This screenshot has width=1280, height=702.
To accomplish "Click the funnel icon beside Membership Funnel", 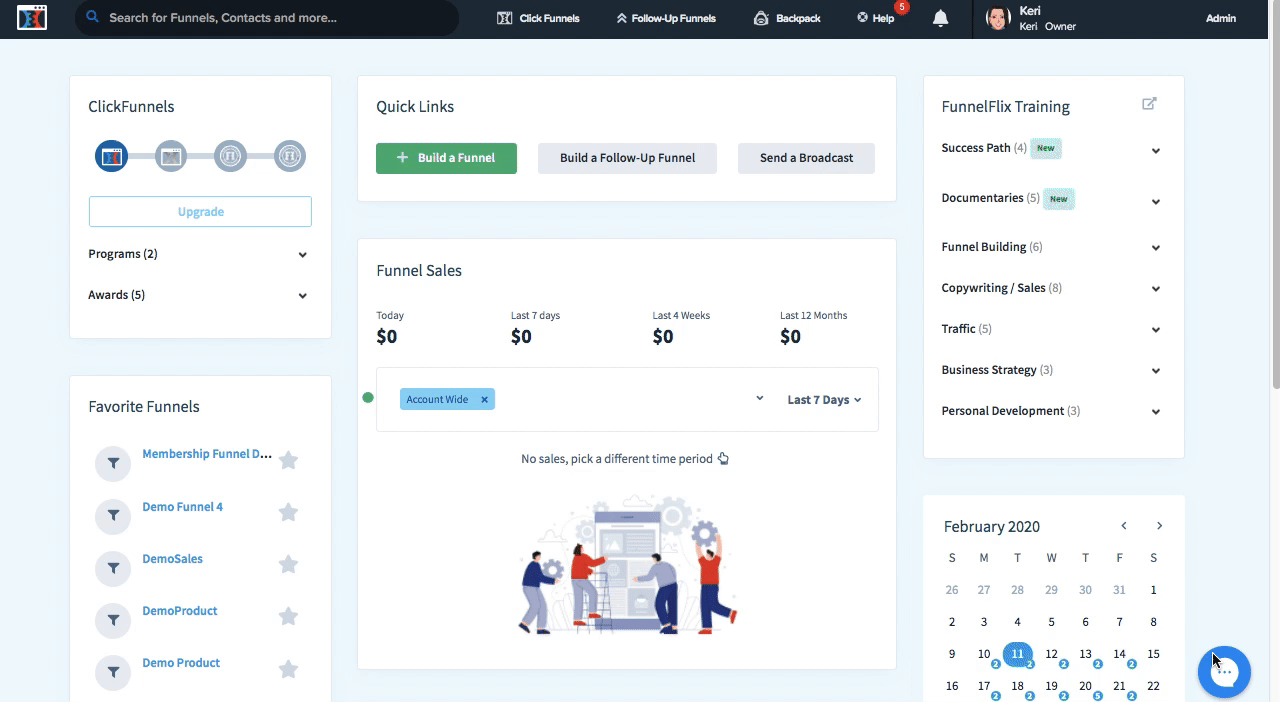I will coord(113,464).
